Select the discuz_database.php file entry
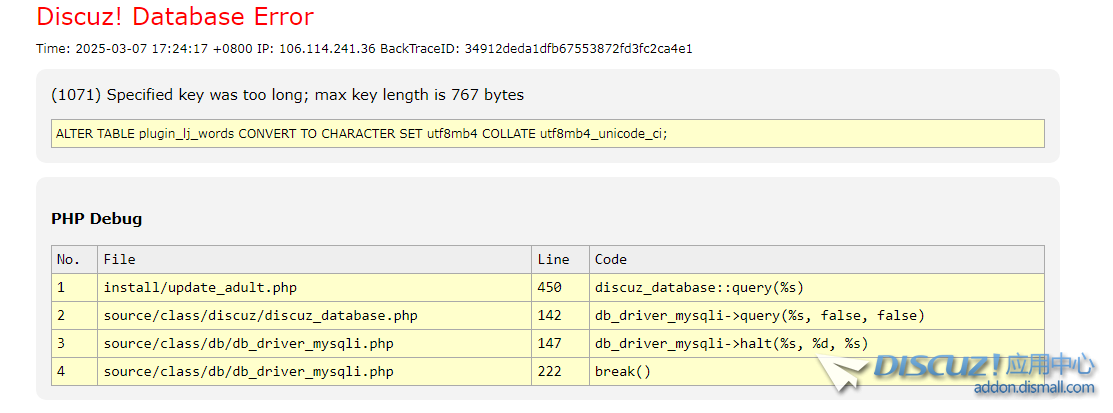This screenshot has width=1113, height=413. [260, 315]
